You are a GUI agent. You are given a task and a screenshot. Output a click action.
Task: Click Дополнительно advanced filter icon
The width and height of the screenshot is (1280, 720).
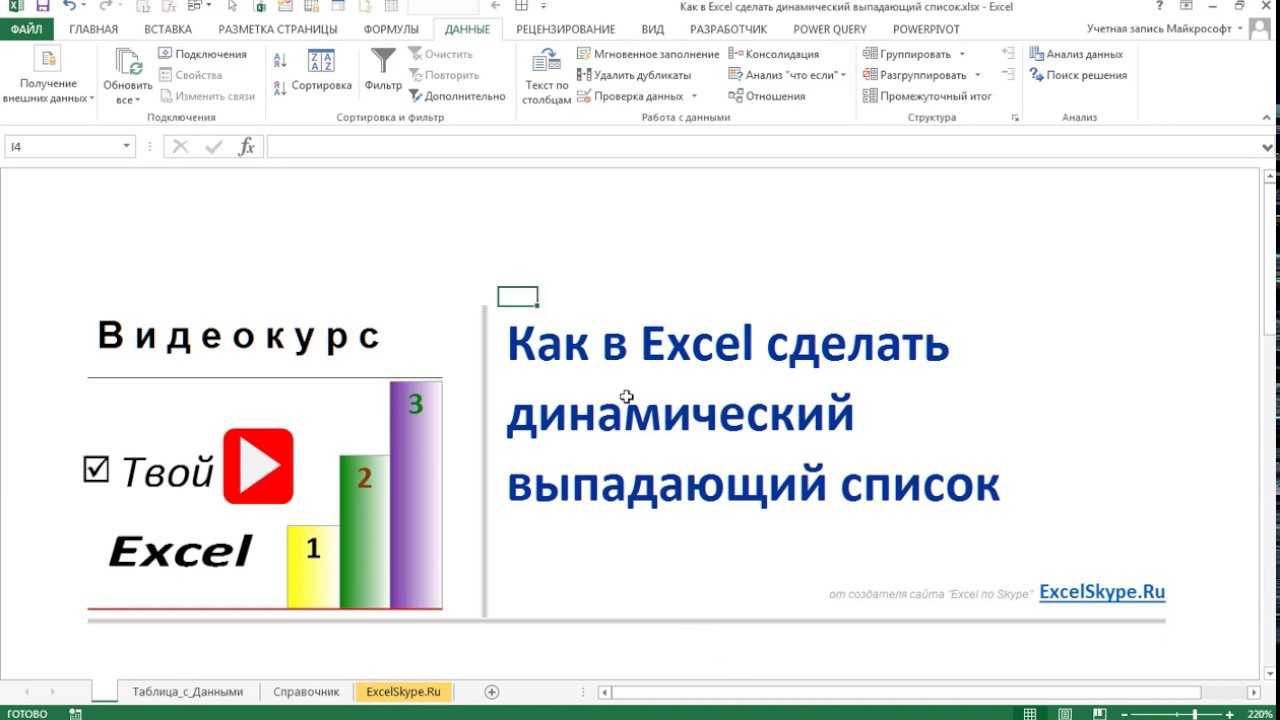(415, 97)
